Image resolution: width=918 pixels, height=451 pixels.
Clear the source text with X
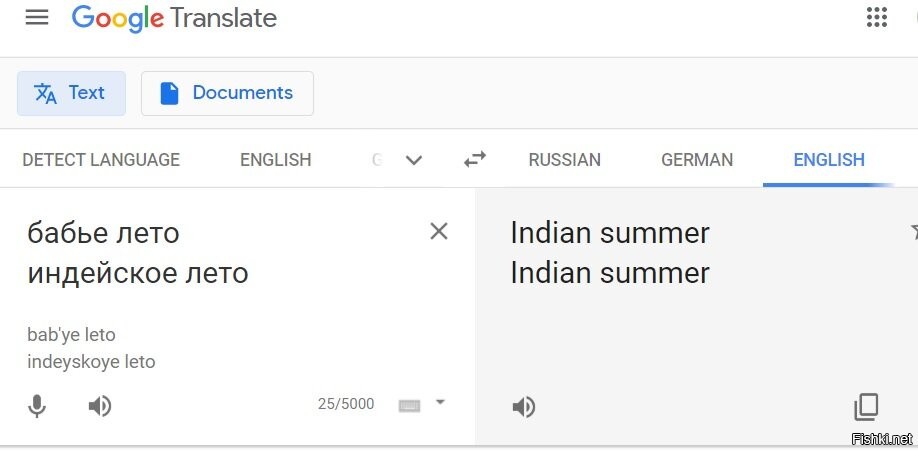pyautogui.click(x=438, y=232)
